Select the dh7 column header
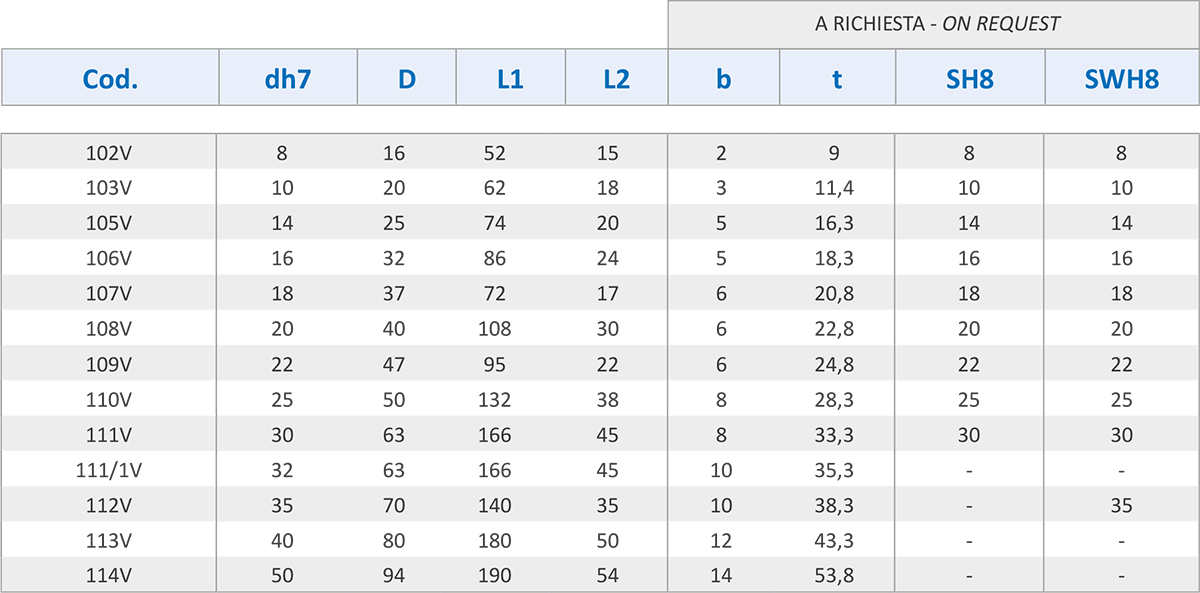This screenshot has width=1200, height=593. tap(288, 78)
